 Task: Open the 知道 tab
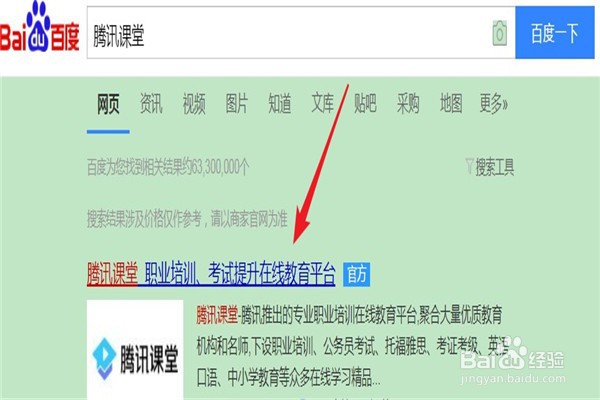[279, 103]
